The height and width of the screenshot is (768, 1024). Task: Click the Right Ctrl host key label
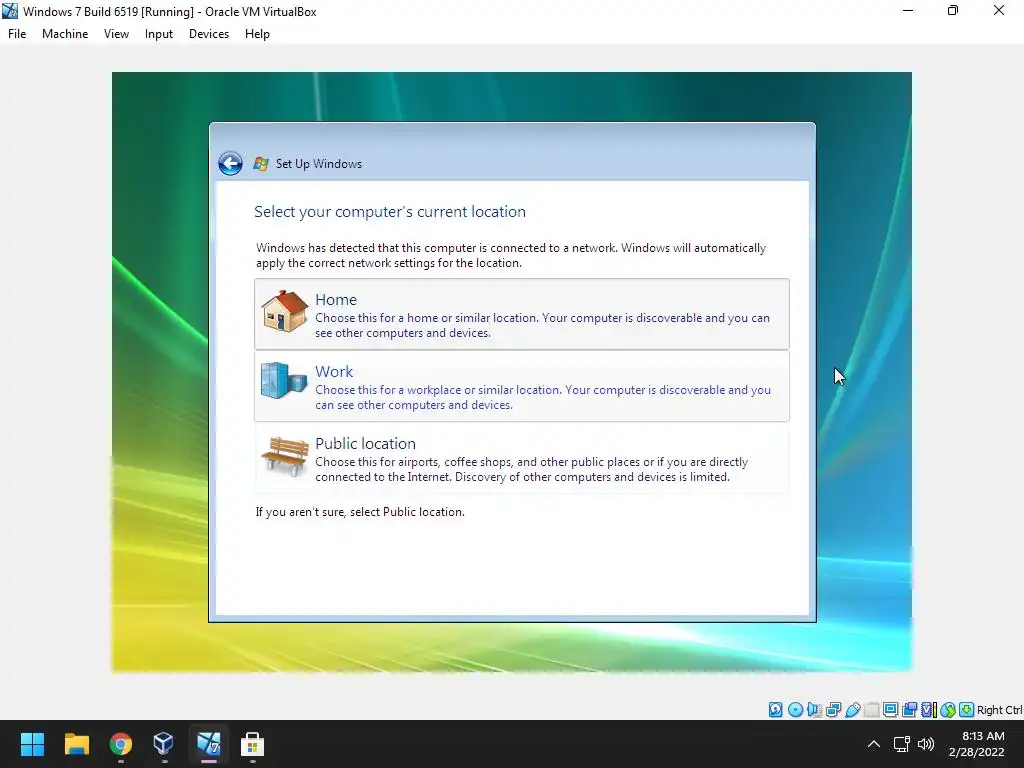1000,710
